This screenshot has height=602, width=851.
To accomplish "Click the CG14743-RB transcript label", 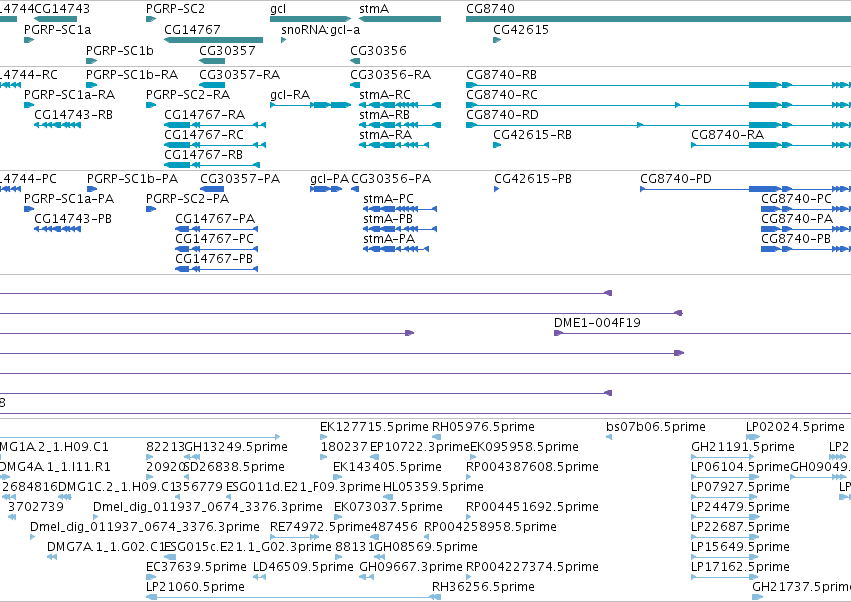I will pos(73,115).
